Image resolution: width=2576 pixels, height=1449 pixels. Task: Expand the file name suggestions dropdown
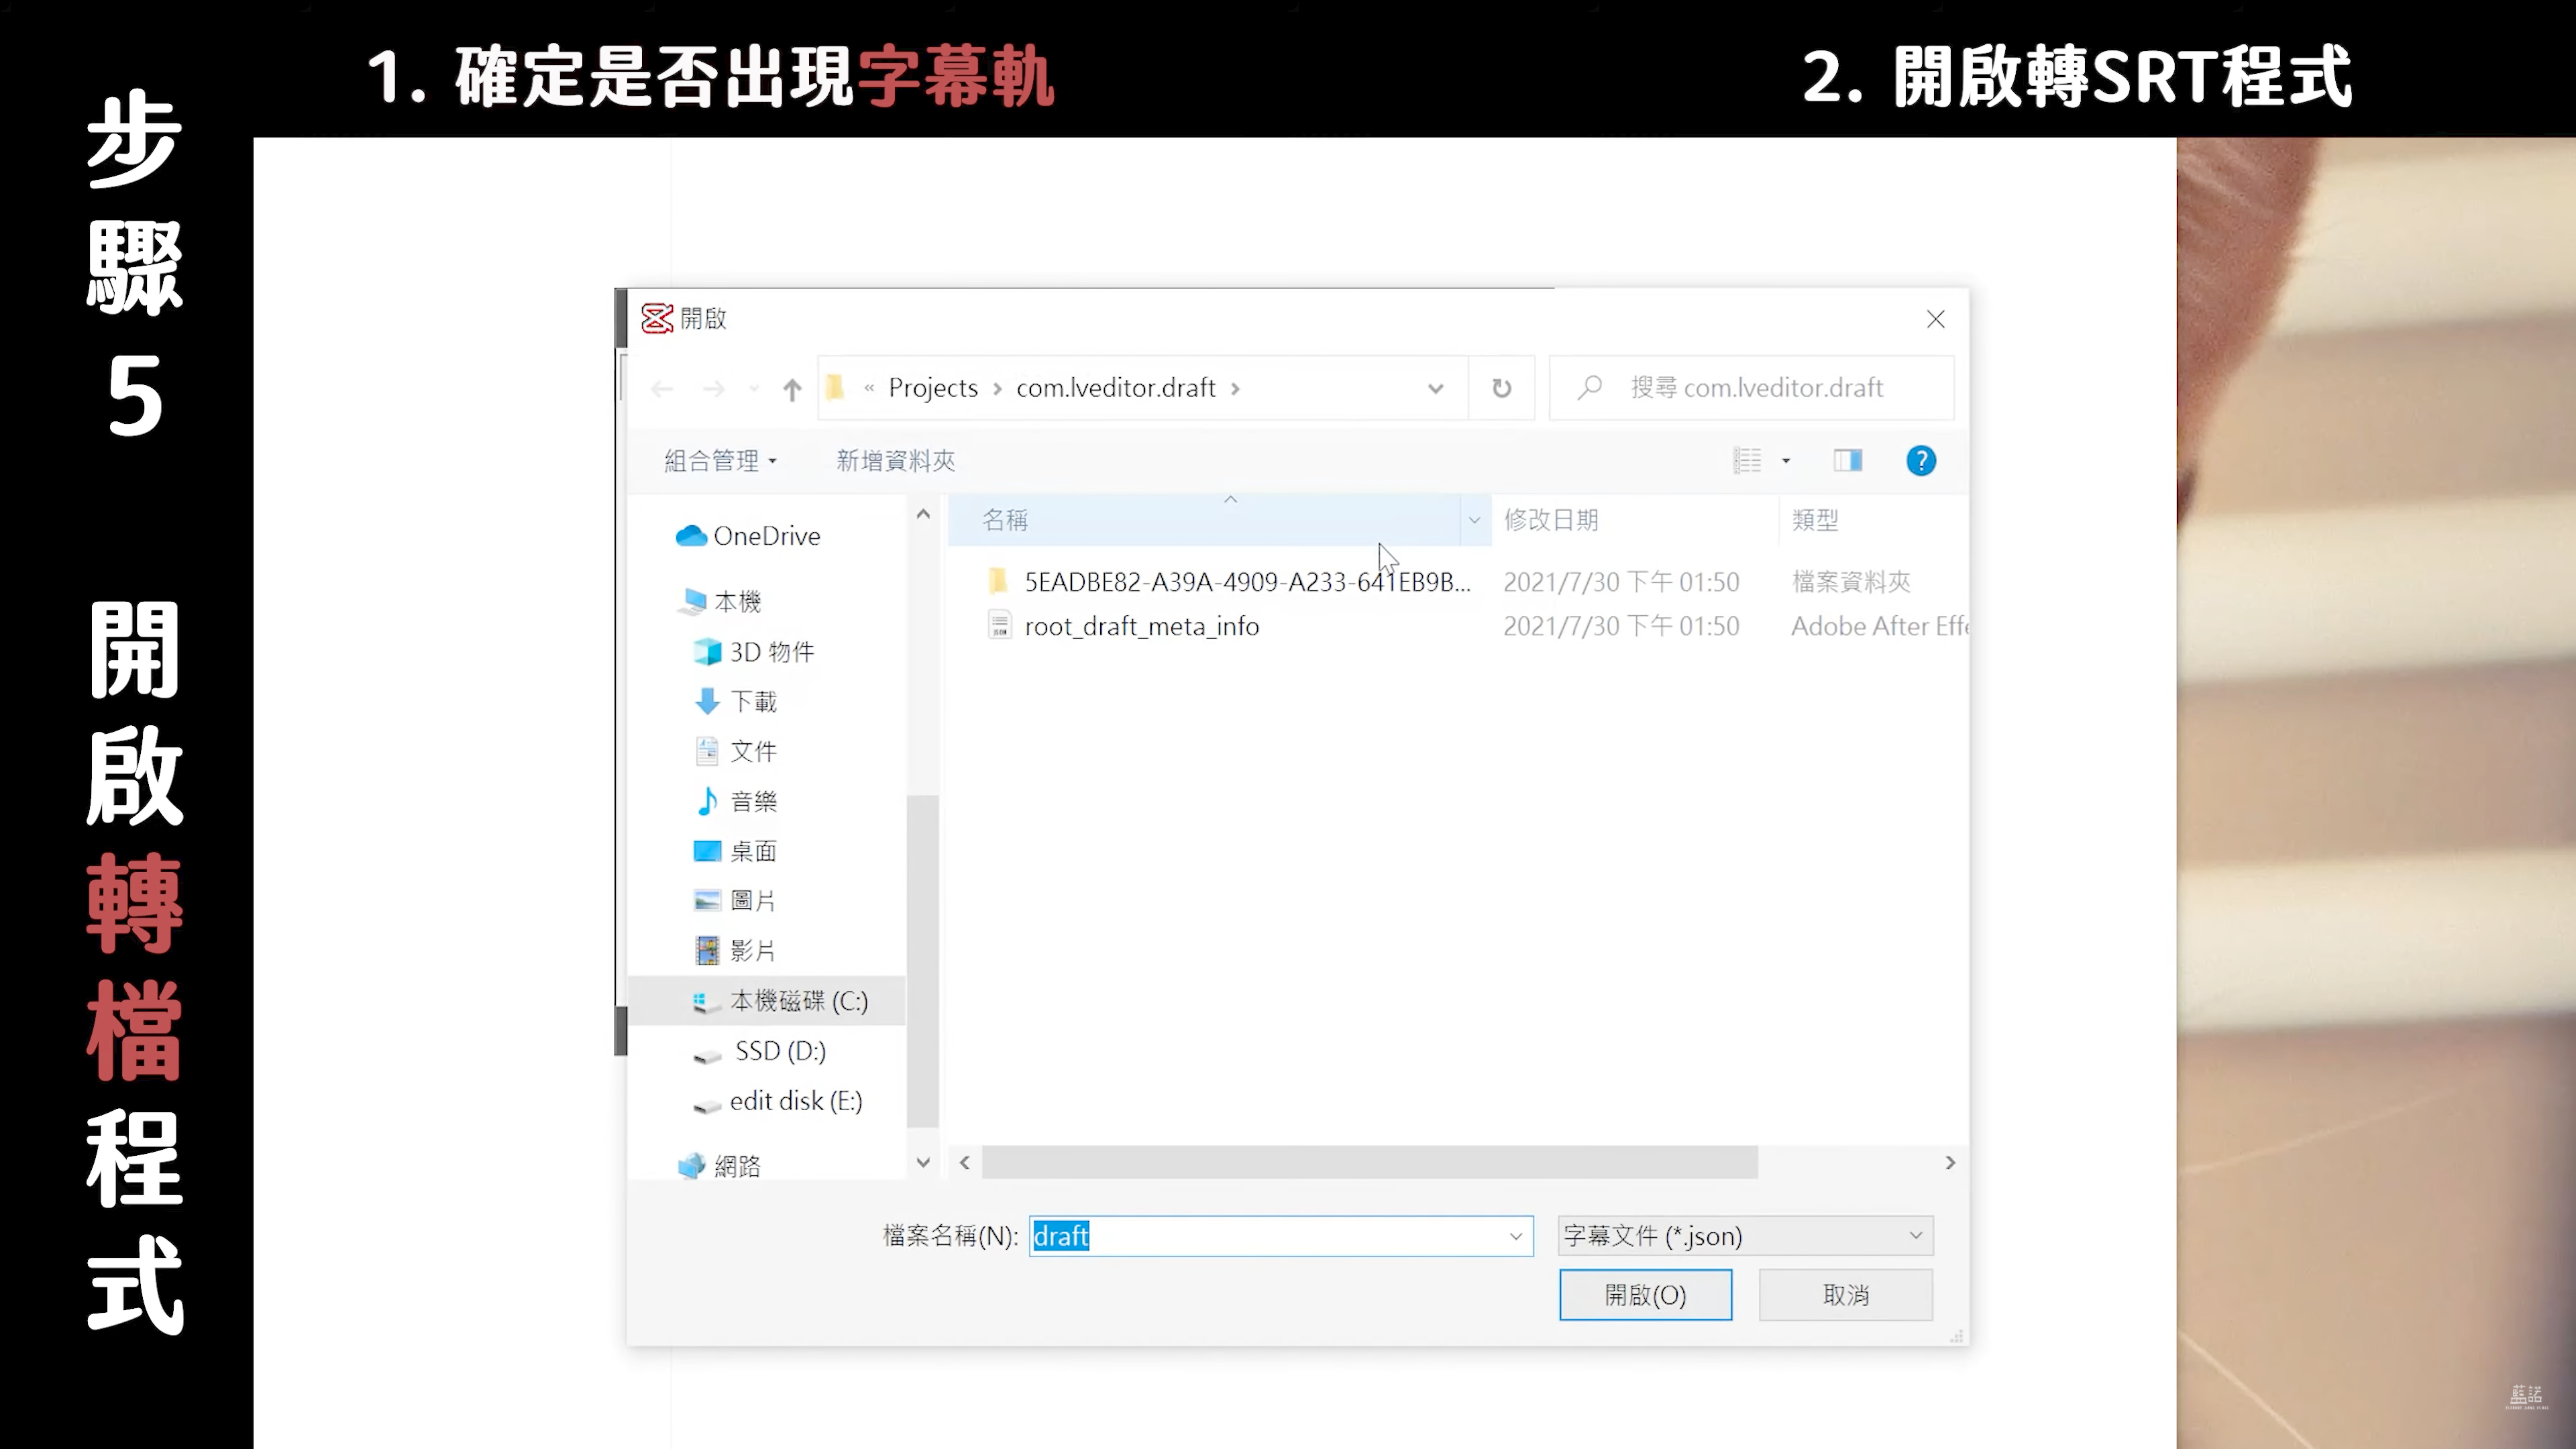pos(1515,1237)
